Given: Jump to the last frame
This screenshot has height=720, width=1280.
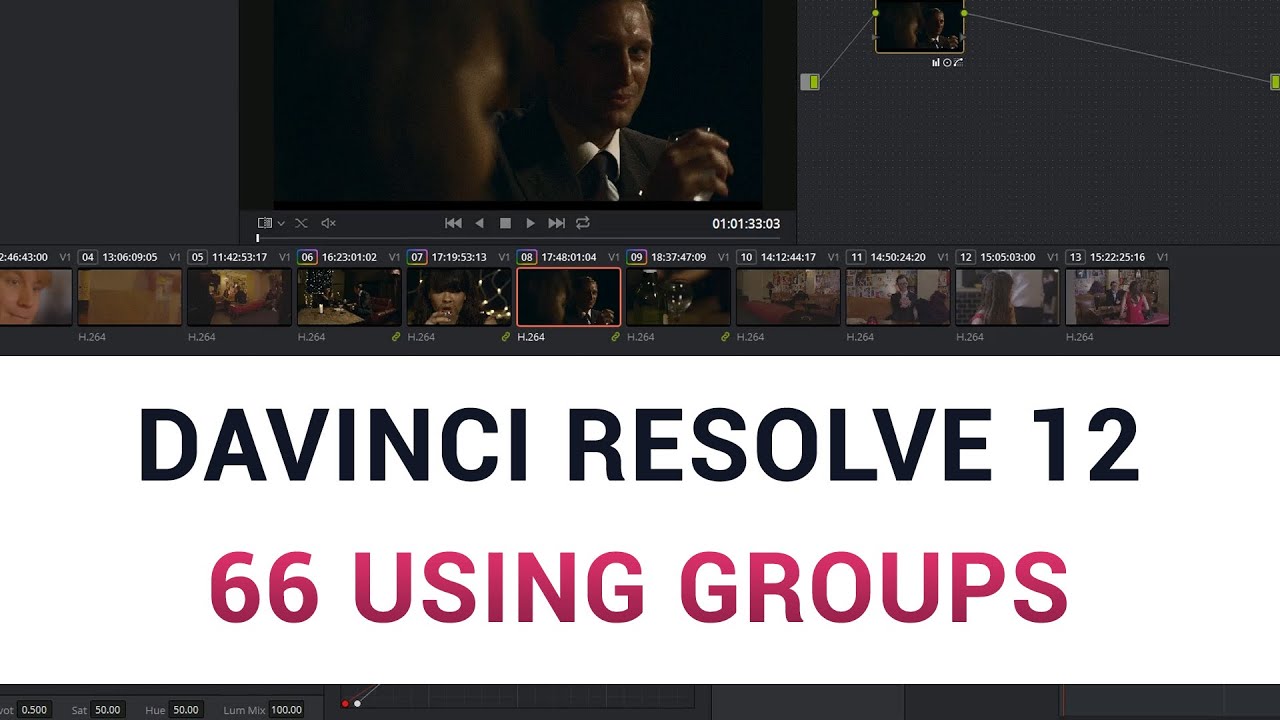Looking at the screenshot, I should coord(557,223).
